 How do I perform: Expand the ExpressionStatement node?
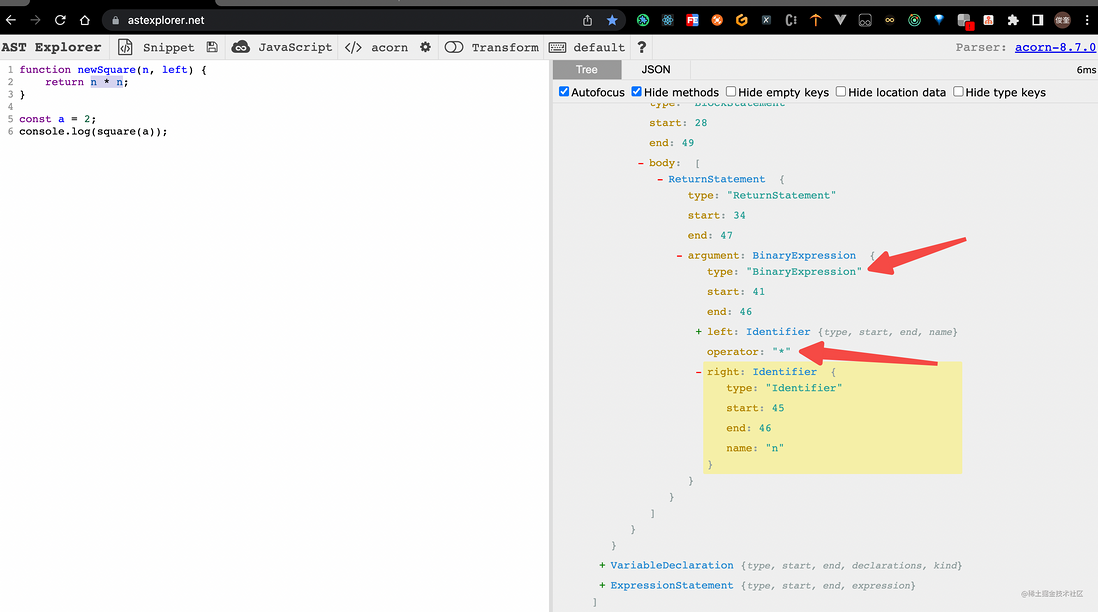(602, 585)
